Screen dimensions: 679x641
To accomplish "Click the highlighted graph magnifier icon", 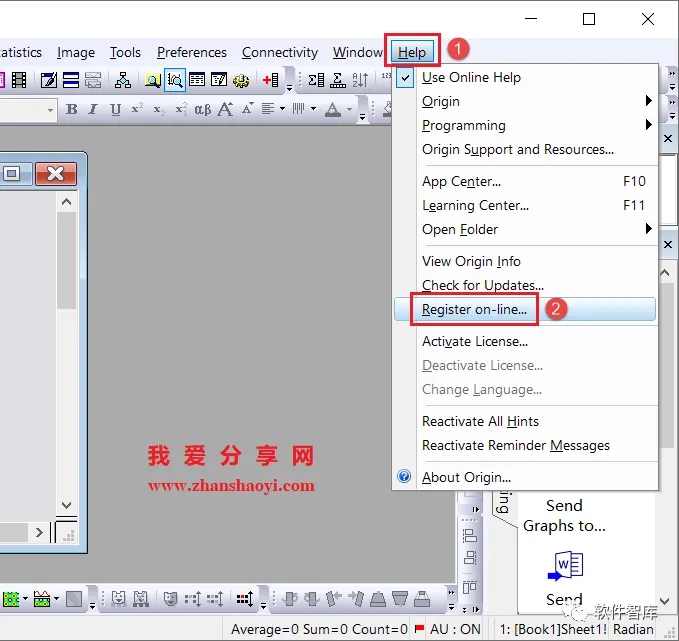I will point(175,80).
